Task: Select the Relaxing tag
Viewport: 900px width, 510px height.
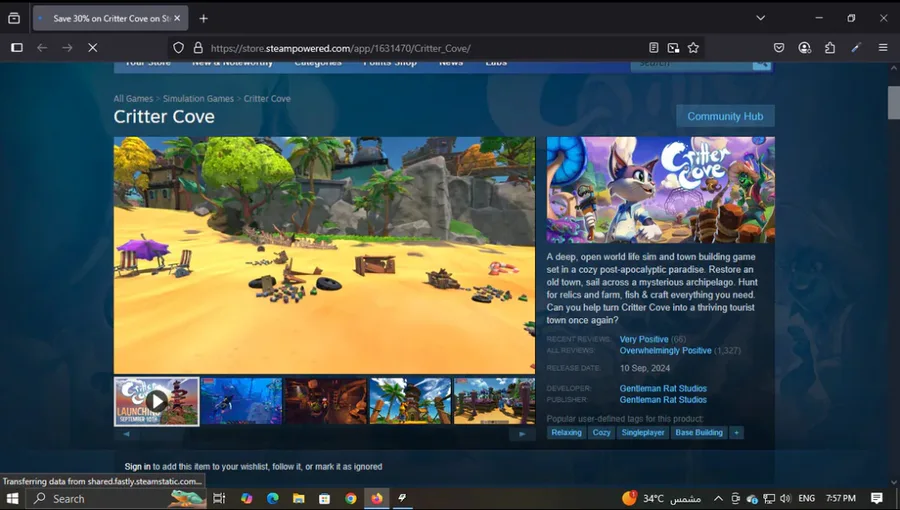Action: click(567, 433)
